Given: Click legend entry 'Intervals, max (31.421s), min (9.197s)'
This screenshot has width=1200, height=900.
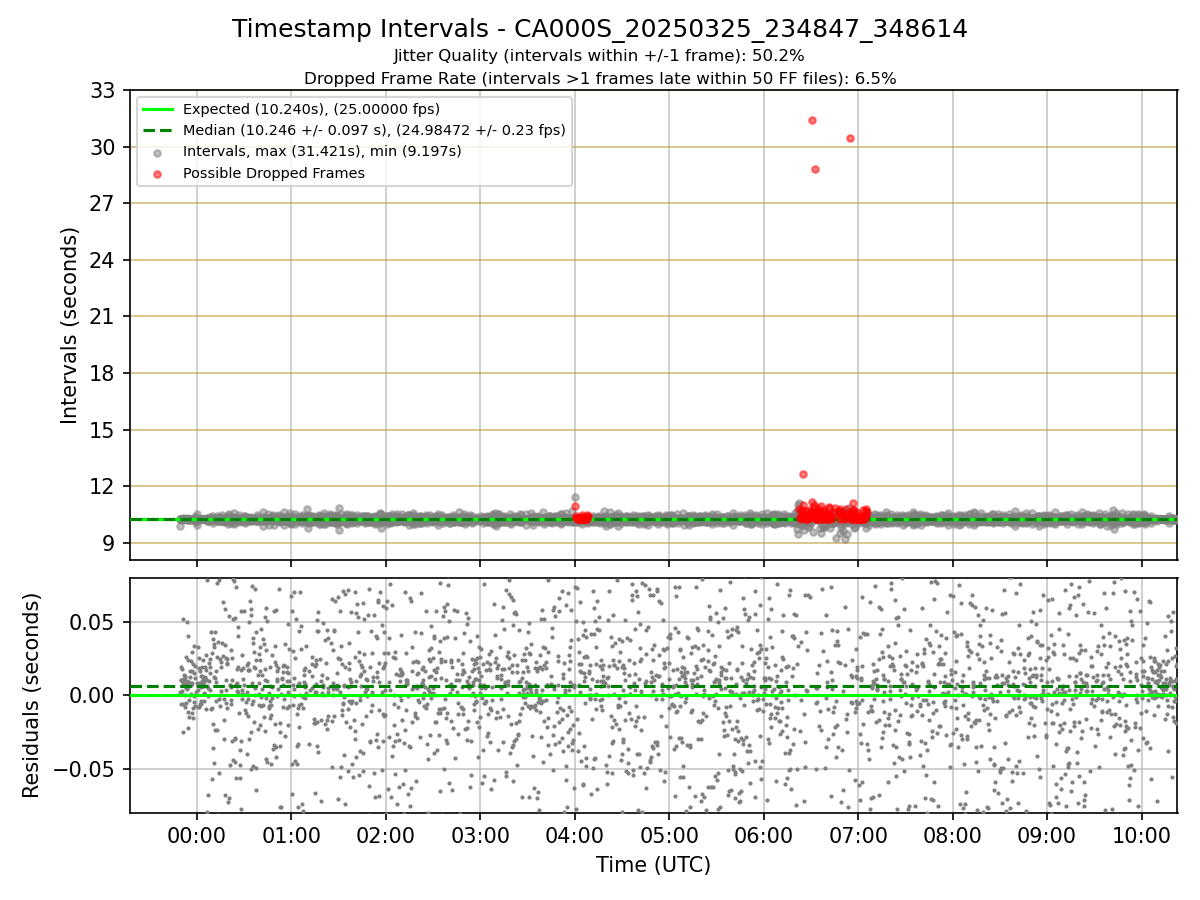Looking at the screenshot, I should (x=322, y=152).
